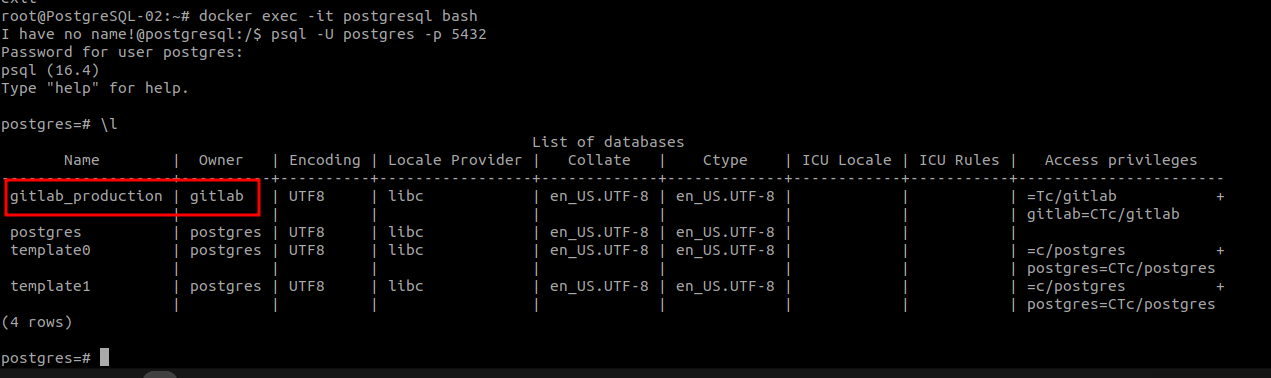Click the terminal cursor at bottom prompt

[104, 358]
